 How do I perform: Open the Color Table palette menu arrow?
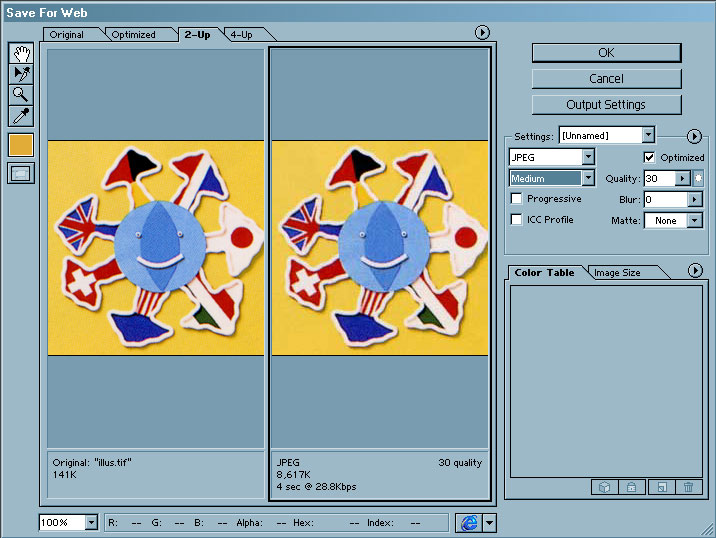point(695,270)
